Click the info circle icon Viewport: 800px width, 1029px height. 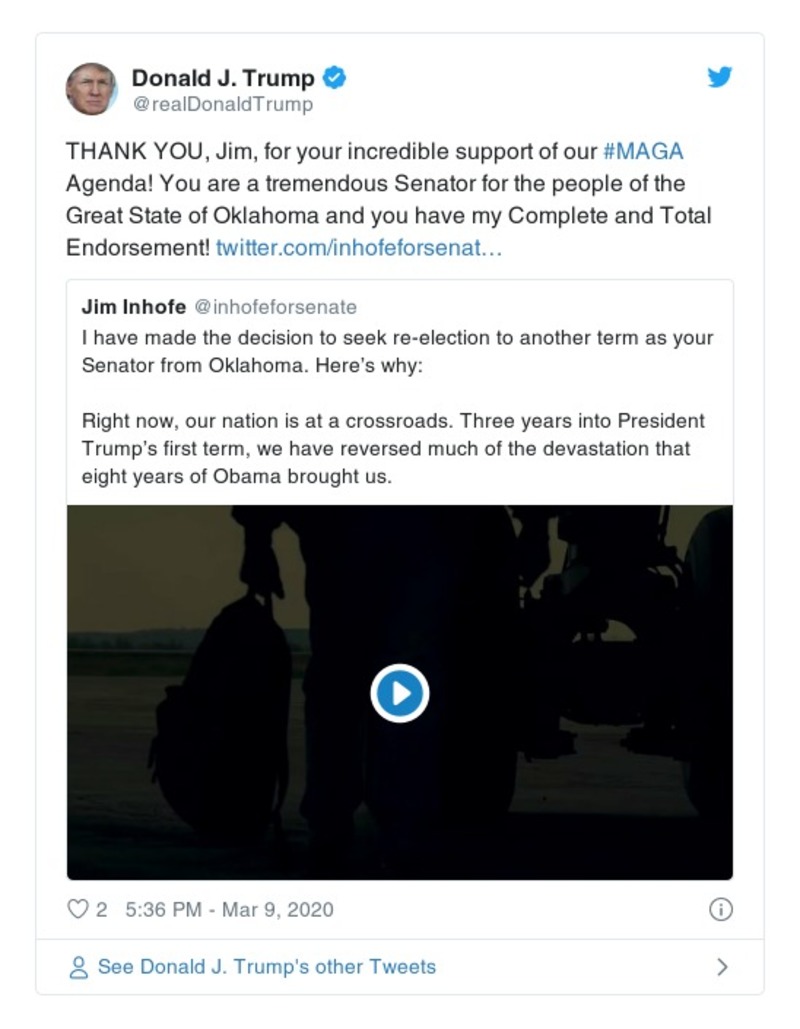point(720,909)
